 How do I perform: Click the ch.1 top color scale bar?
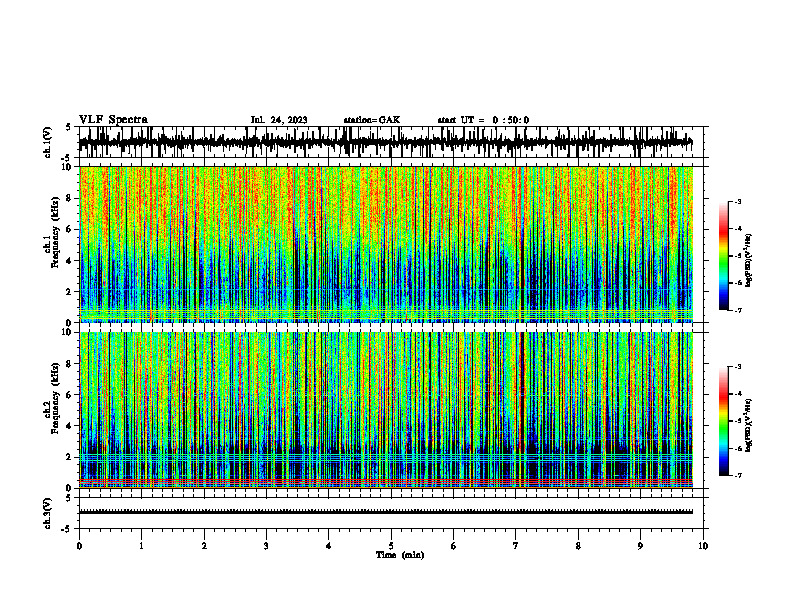[x=724, y=256]
